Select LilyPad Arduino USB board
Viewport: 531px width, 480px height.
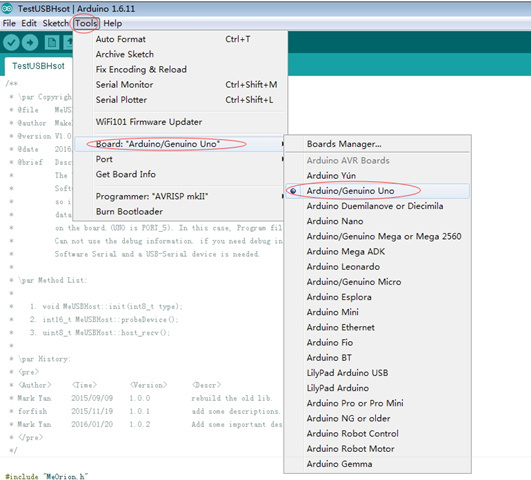(x=377, y=373)
